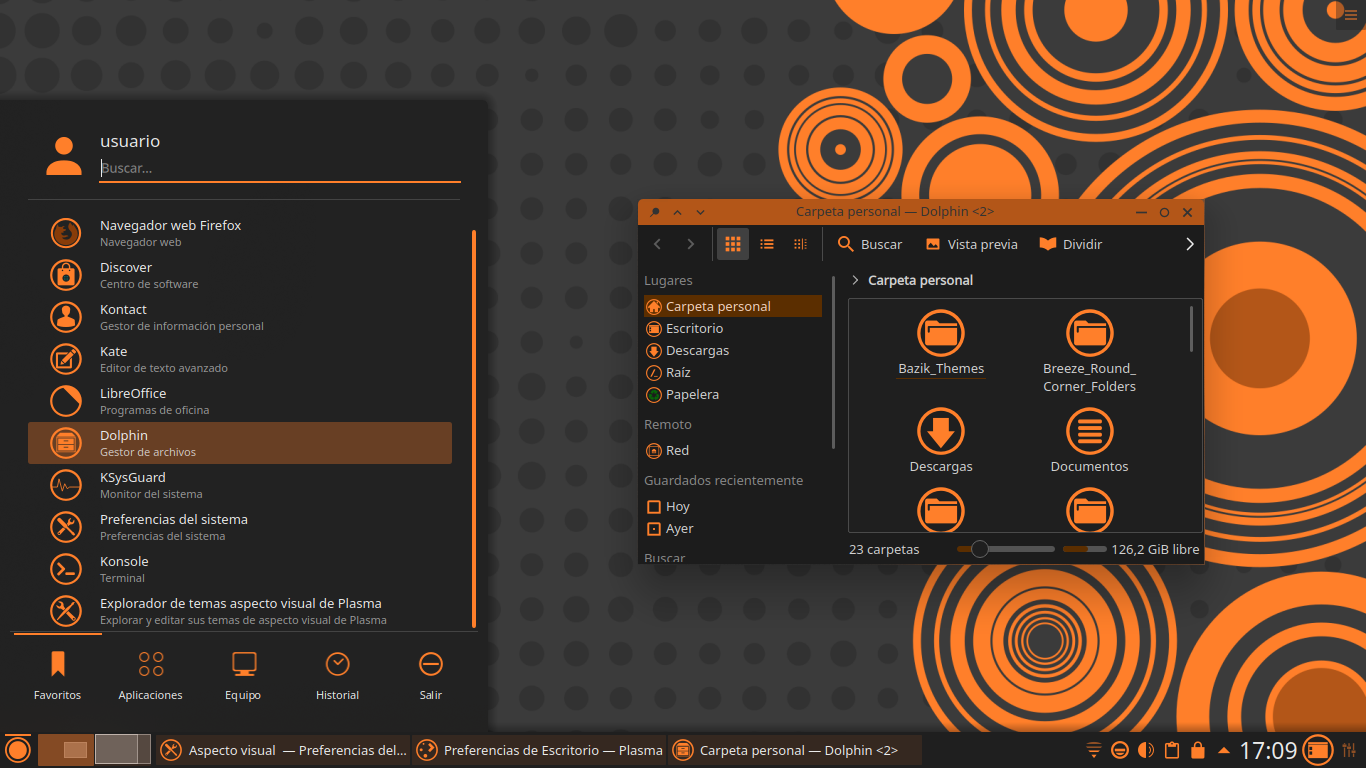The height and width of the screenshot is (768, 1366).
Task: Open Escritorio in Lugares panel
Action: [733, 328]
